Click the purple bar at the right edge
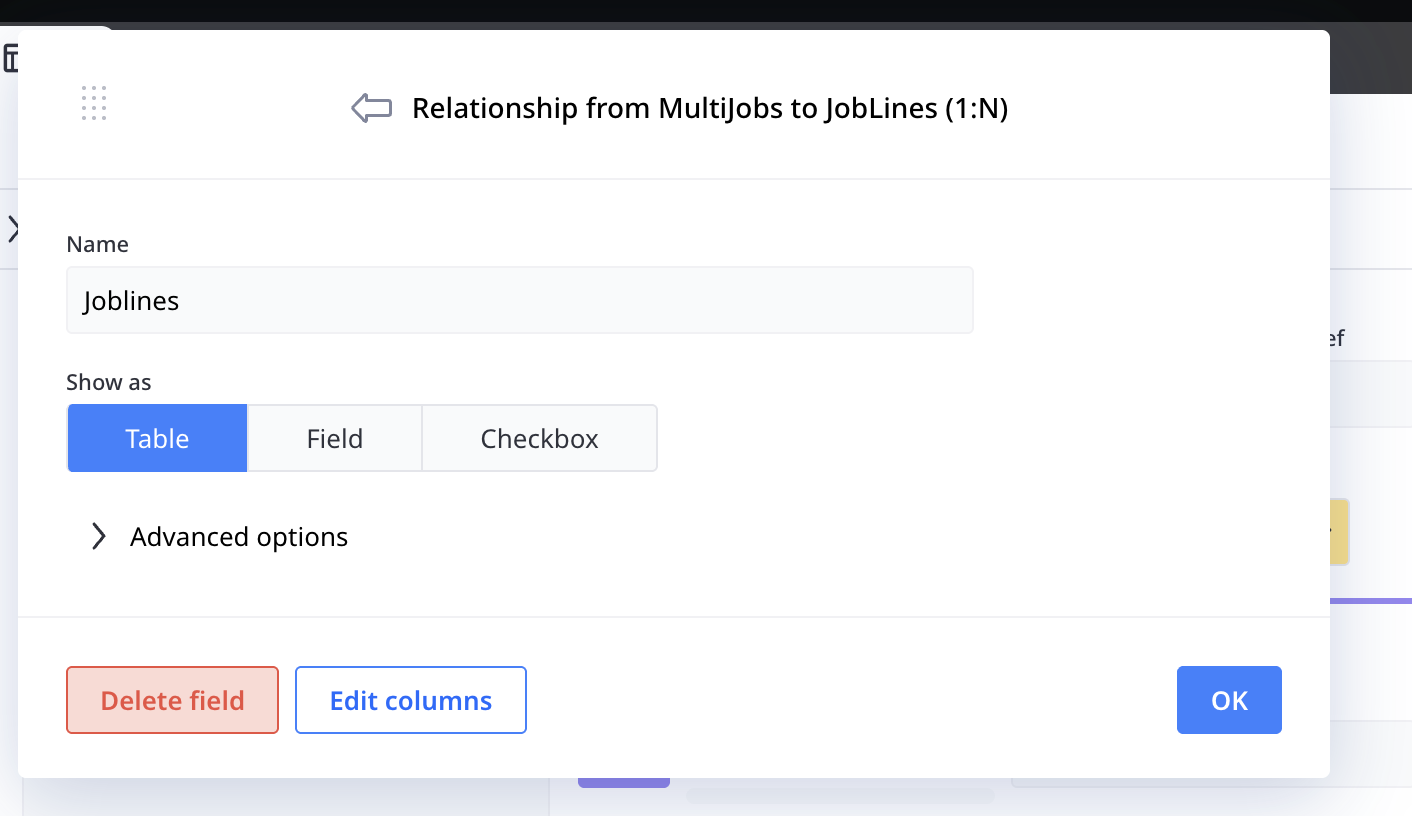This screenshot has height=816, width=1412. pos(1370,601)
